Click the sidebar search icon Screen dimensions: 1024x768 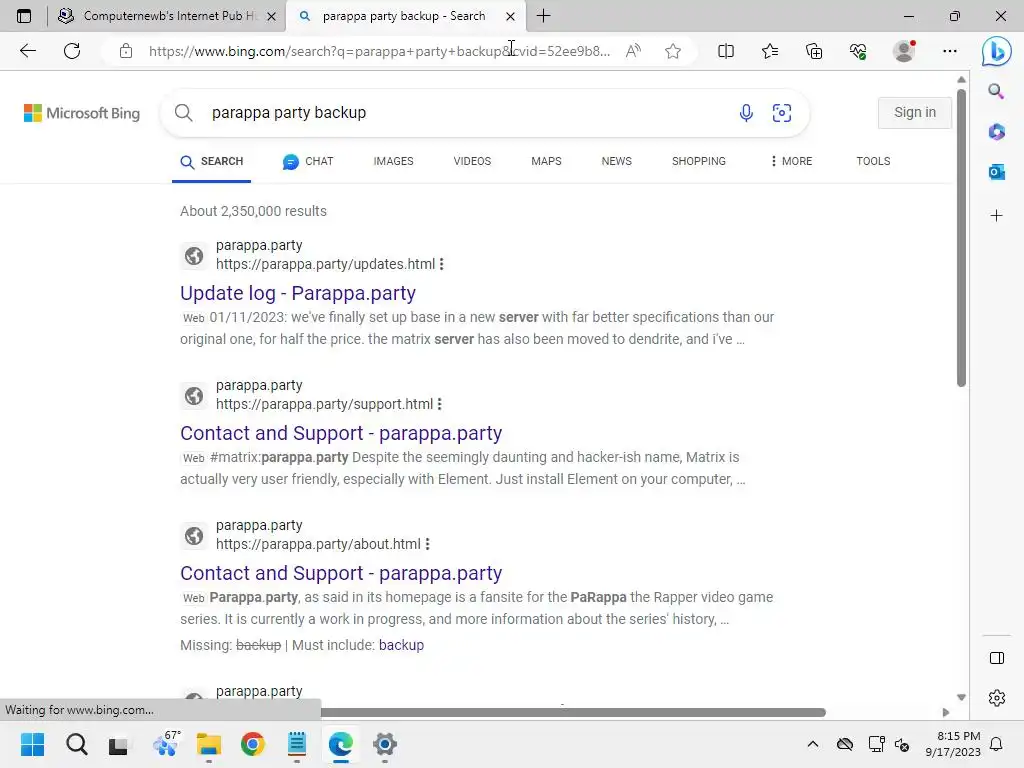tap(996, 91)
